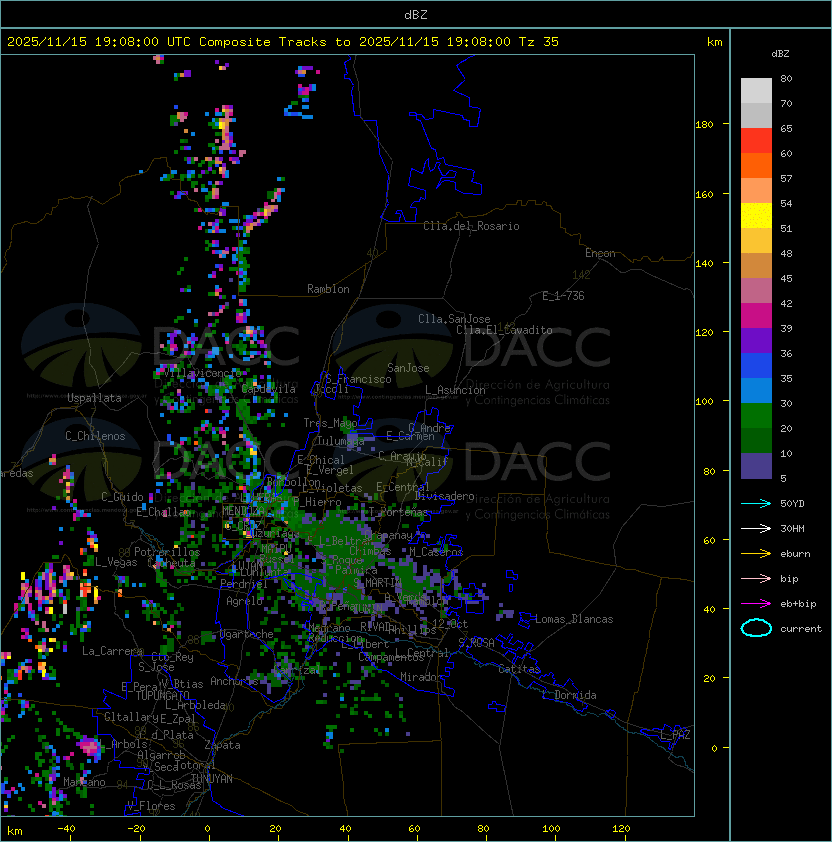Click the 'E_1-736' map label

pos(563,296)
